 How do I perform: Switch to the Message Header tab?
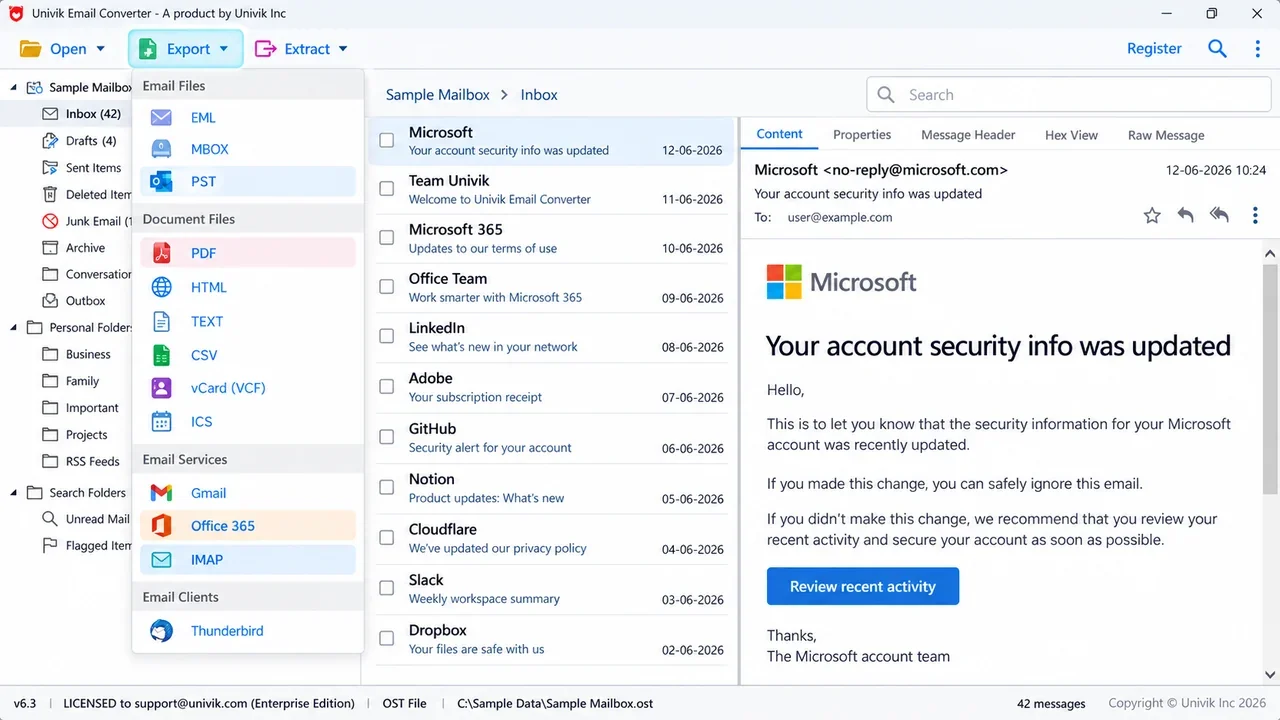968,135
